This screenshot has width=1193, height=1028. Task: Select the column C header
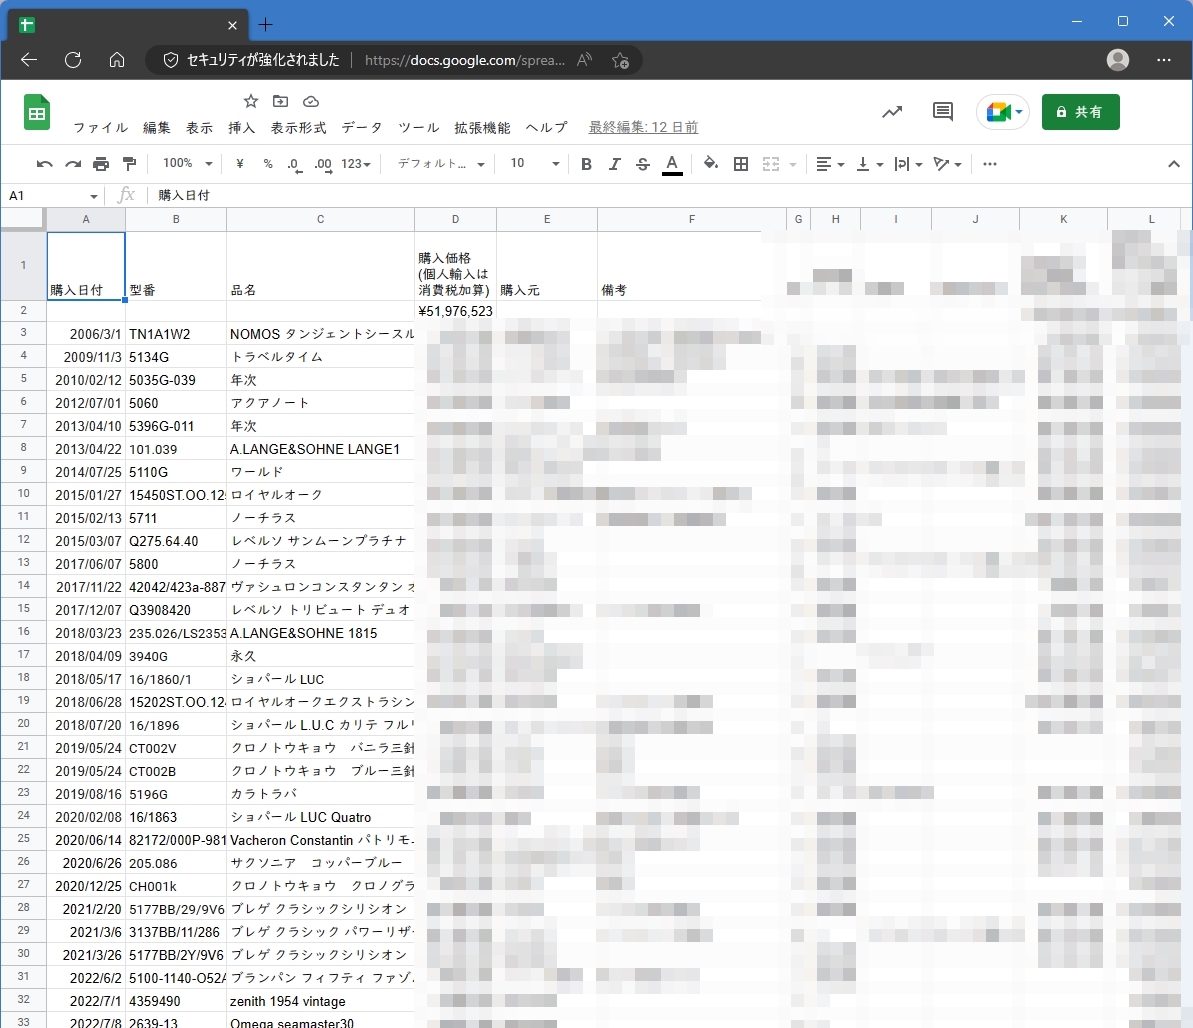click(320, 219)
